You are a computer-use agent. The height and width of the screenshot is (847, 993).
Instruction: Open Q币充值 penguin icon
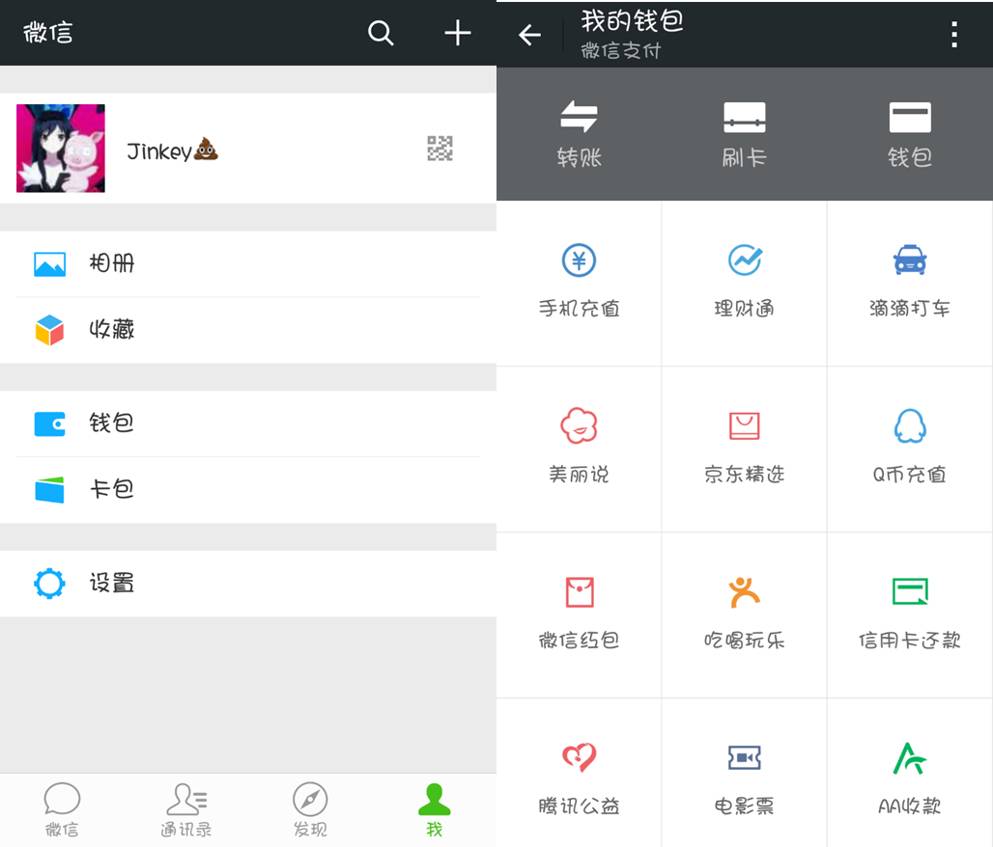click(x=910, y=426)
